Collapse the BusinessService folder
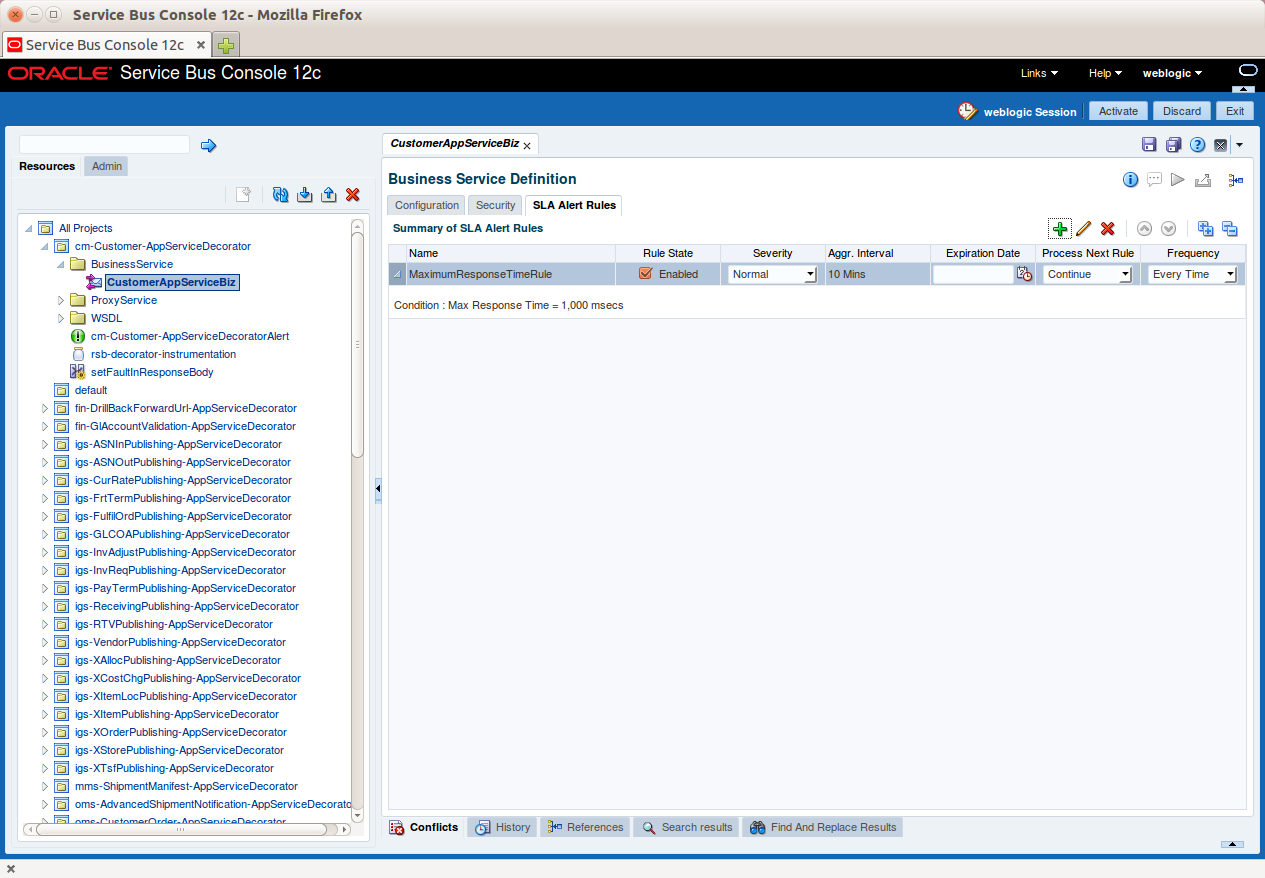Image resolution: width=1265 pixels, height=878 pixels. pos(60,264)
